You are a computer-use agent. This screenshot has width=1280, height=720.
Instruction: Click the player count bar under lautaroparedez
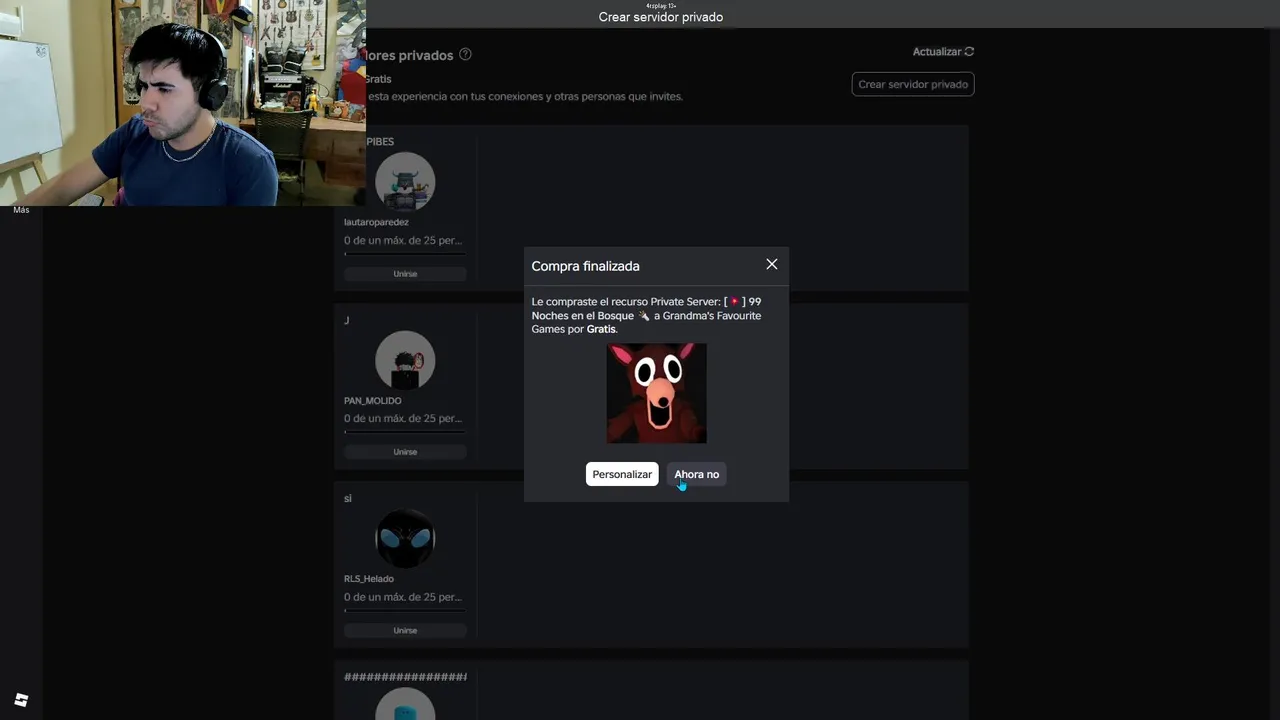coord(405,254)
